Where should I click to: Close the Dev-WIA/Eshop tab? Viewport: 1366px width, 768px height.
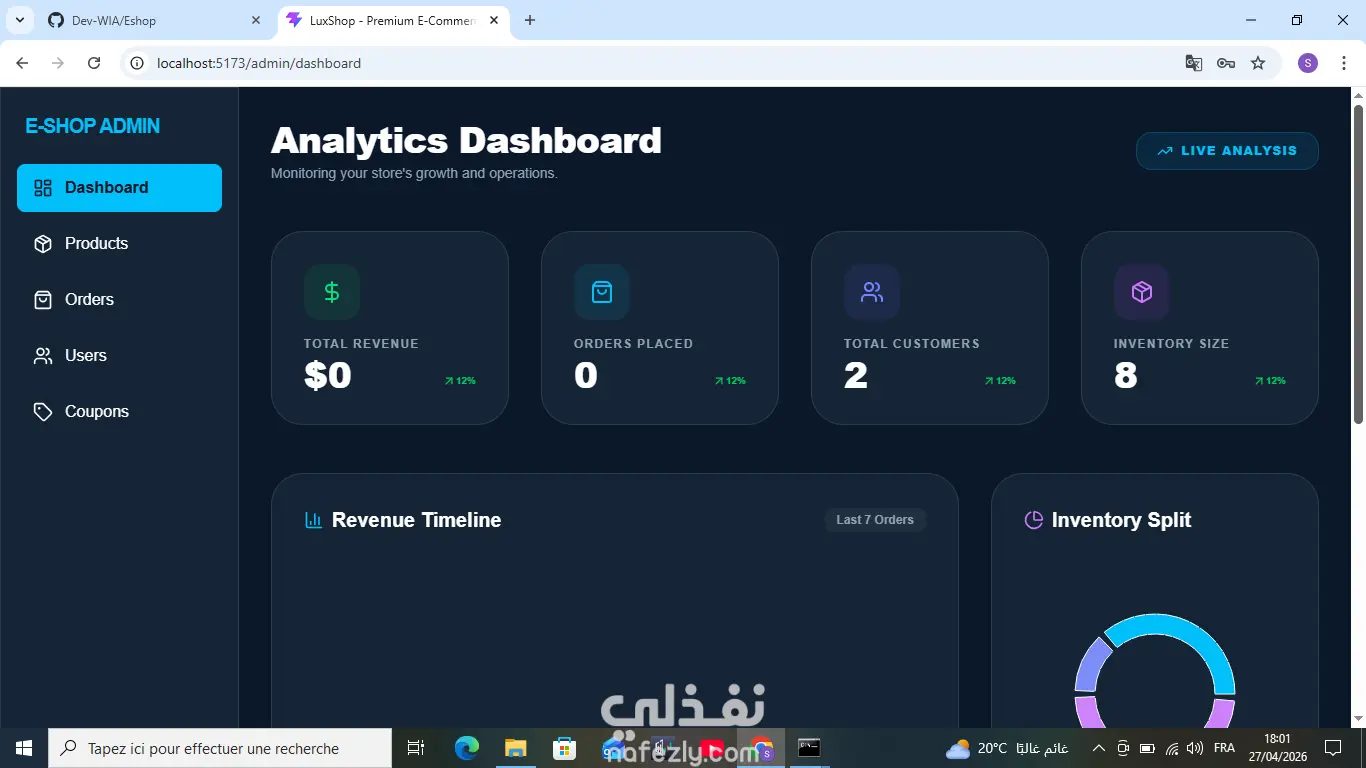click(x=256, y=20)
